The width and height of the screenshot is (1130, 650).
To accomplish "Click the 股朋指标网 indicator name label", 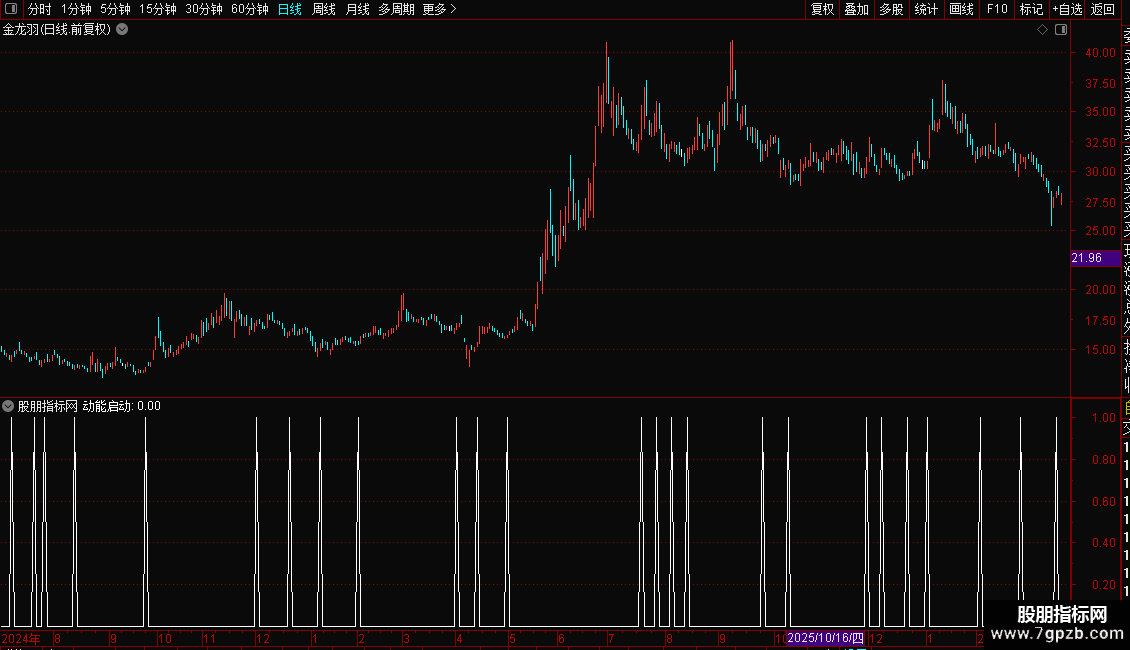I will [48, 406].
